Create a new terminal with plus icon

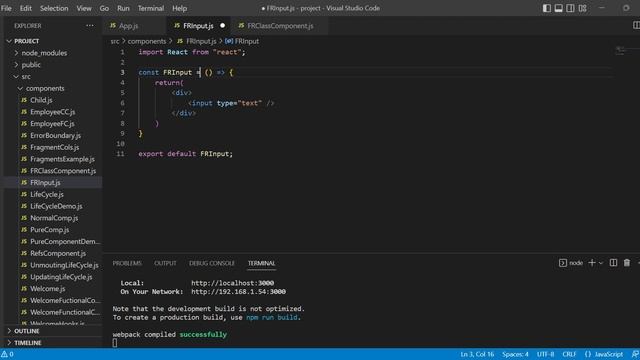pyautogui.click(x=592, y=263)
